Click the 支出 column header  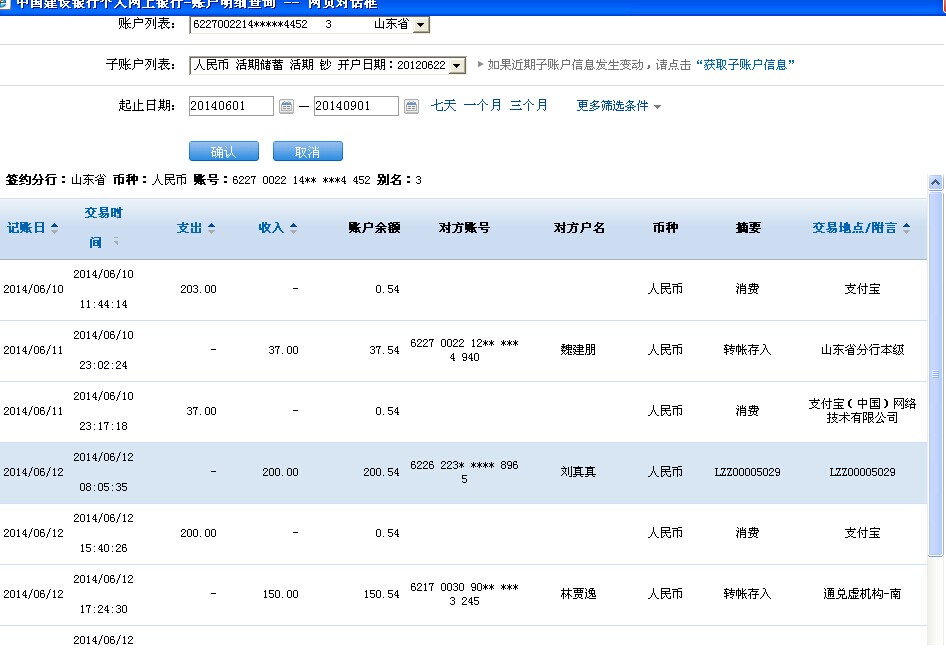[x=189, y=227]
